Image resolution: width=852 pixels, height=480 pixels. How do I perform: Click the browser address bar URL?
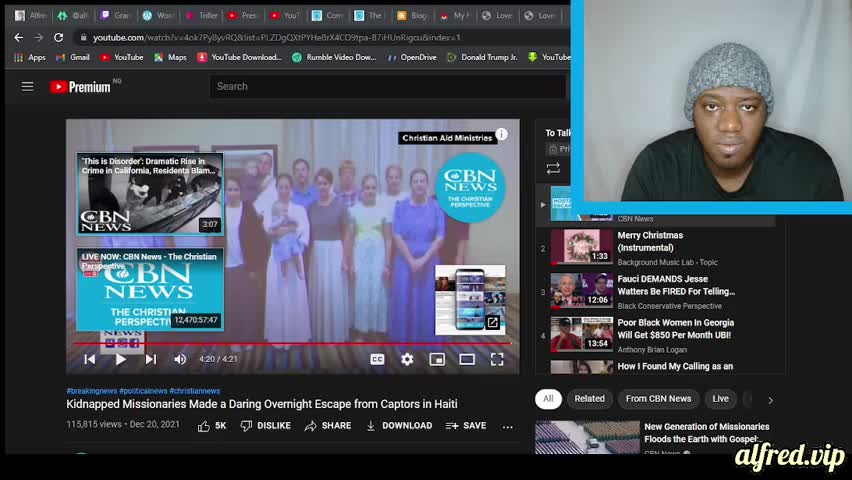276,38
